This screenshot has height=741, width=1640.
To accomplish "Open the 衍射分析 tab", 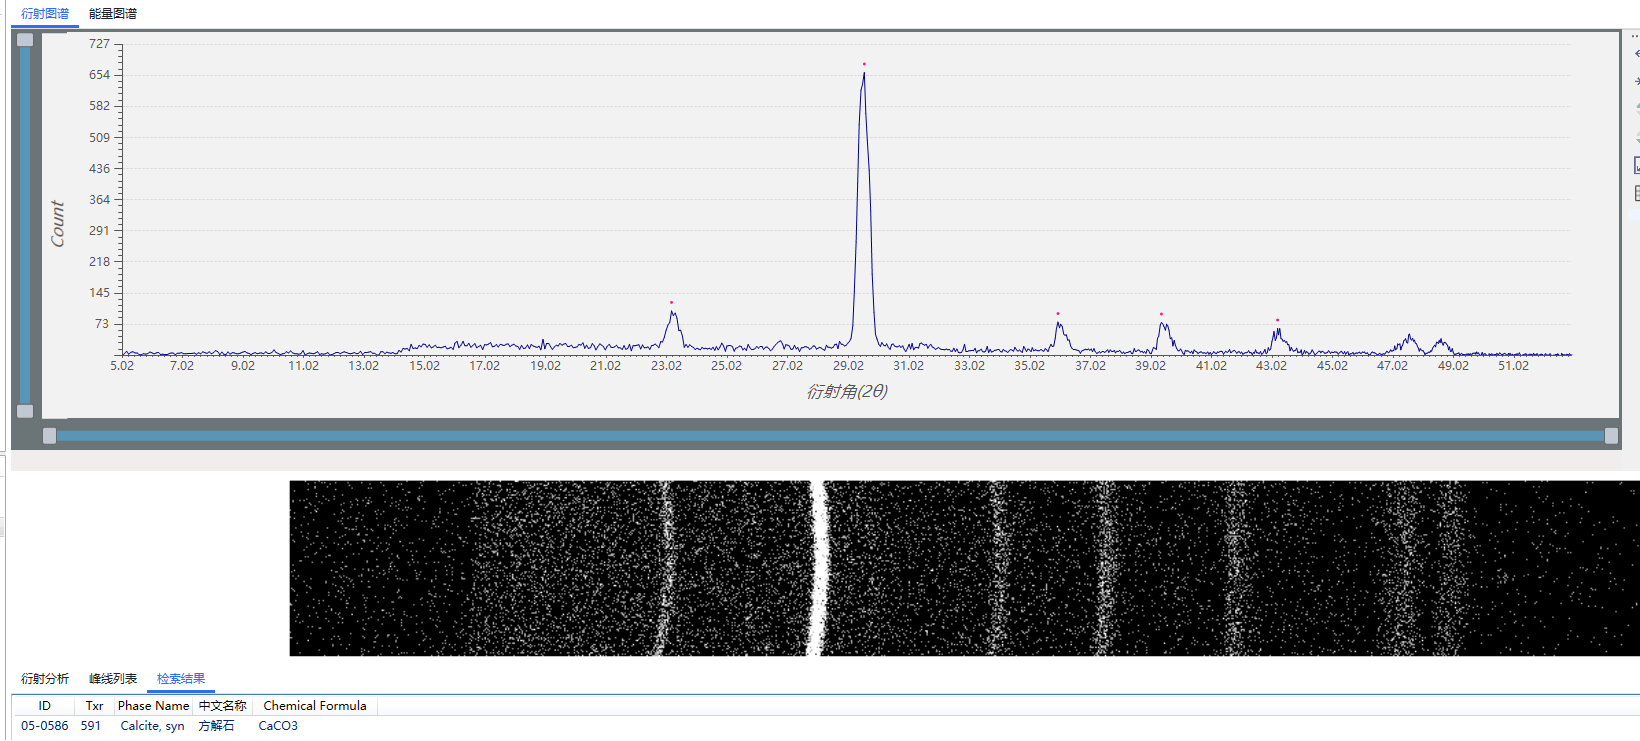I will pos(45,679).
